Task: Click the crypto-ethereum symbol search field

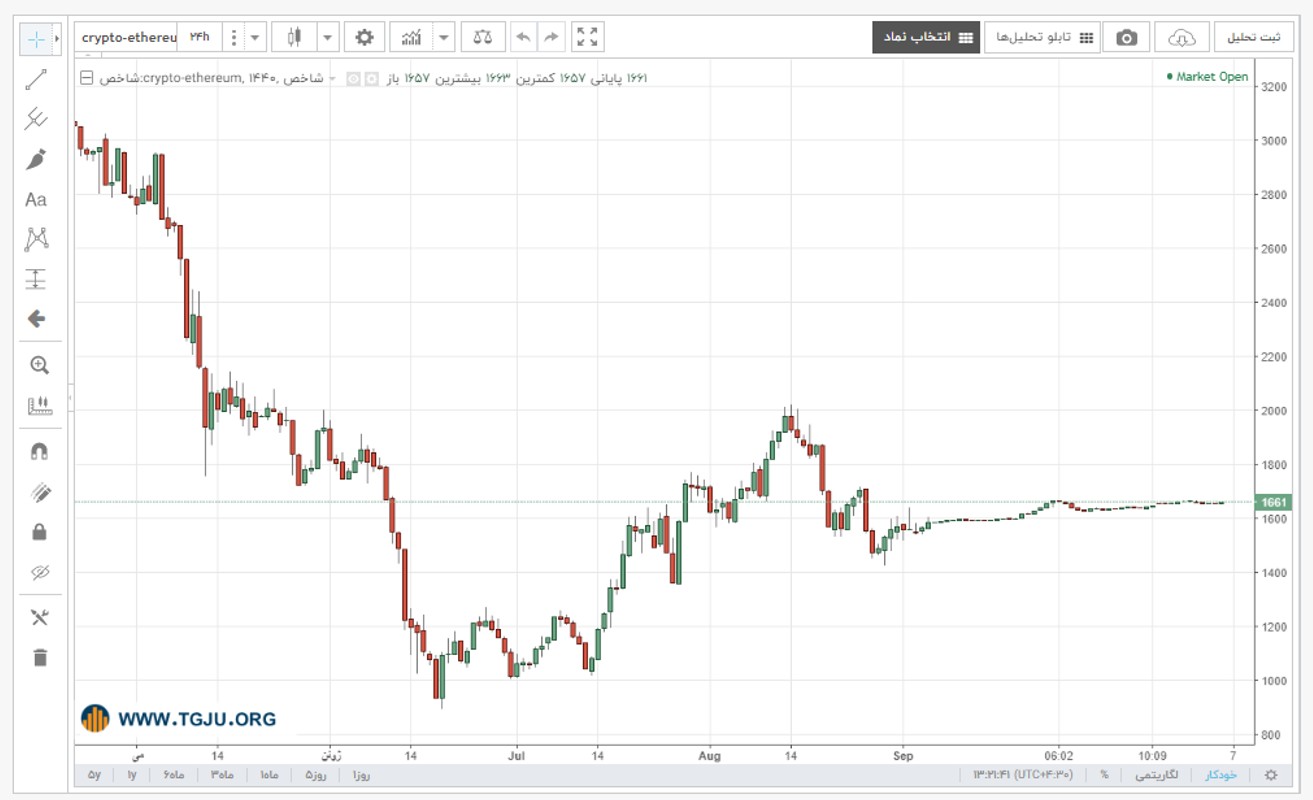Action: tap(128, 38)
